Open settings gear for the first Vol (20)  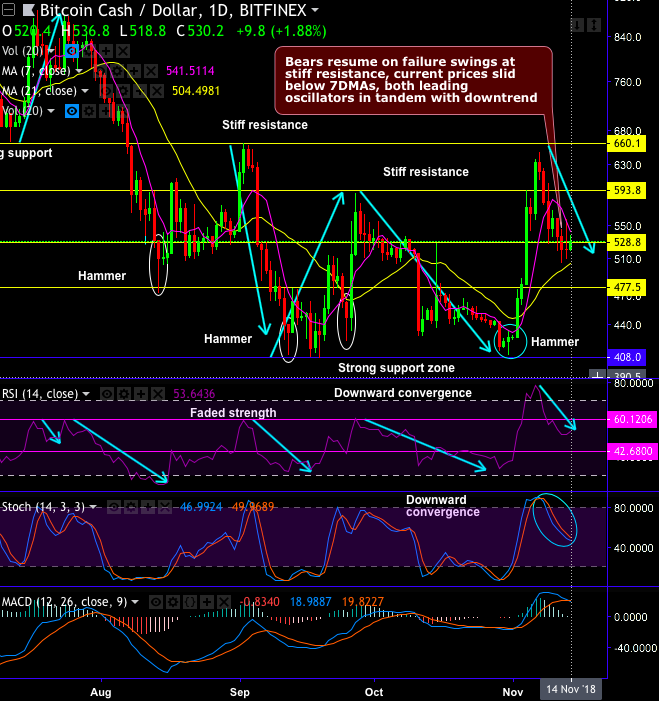(x=89, y=51)
